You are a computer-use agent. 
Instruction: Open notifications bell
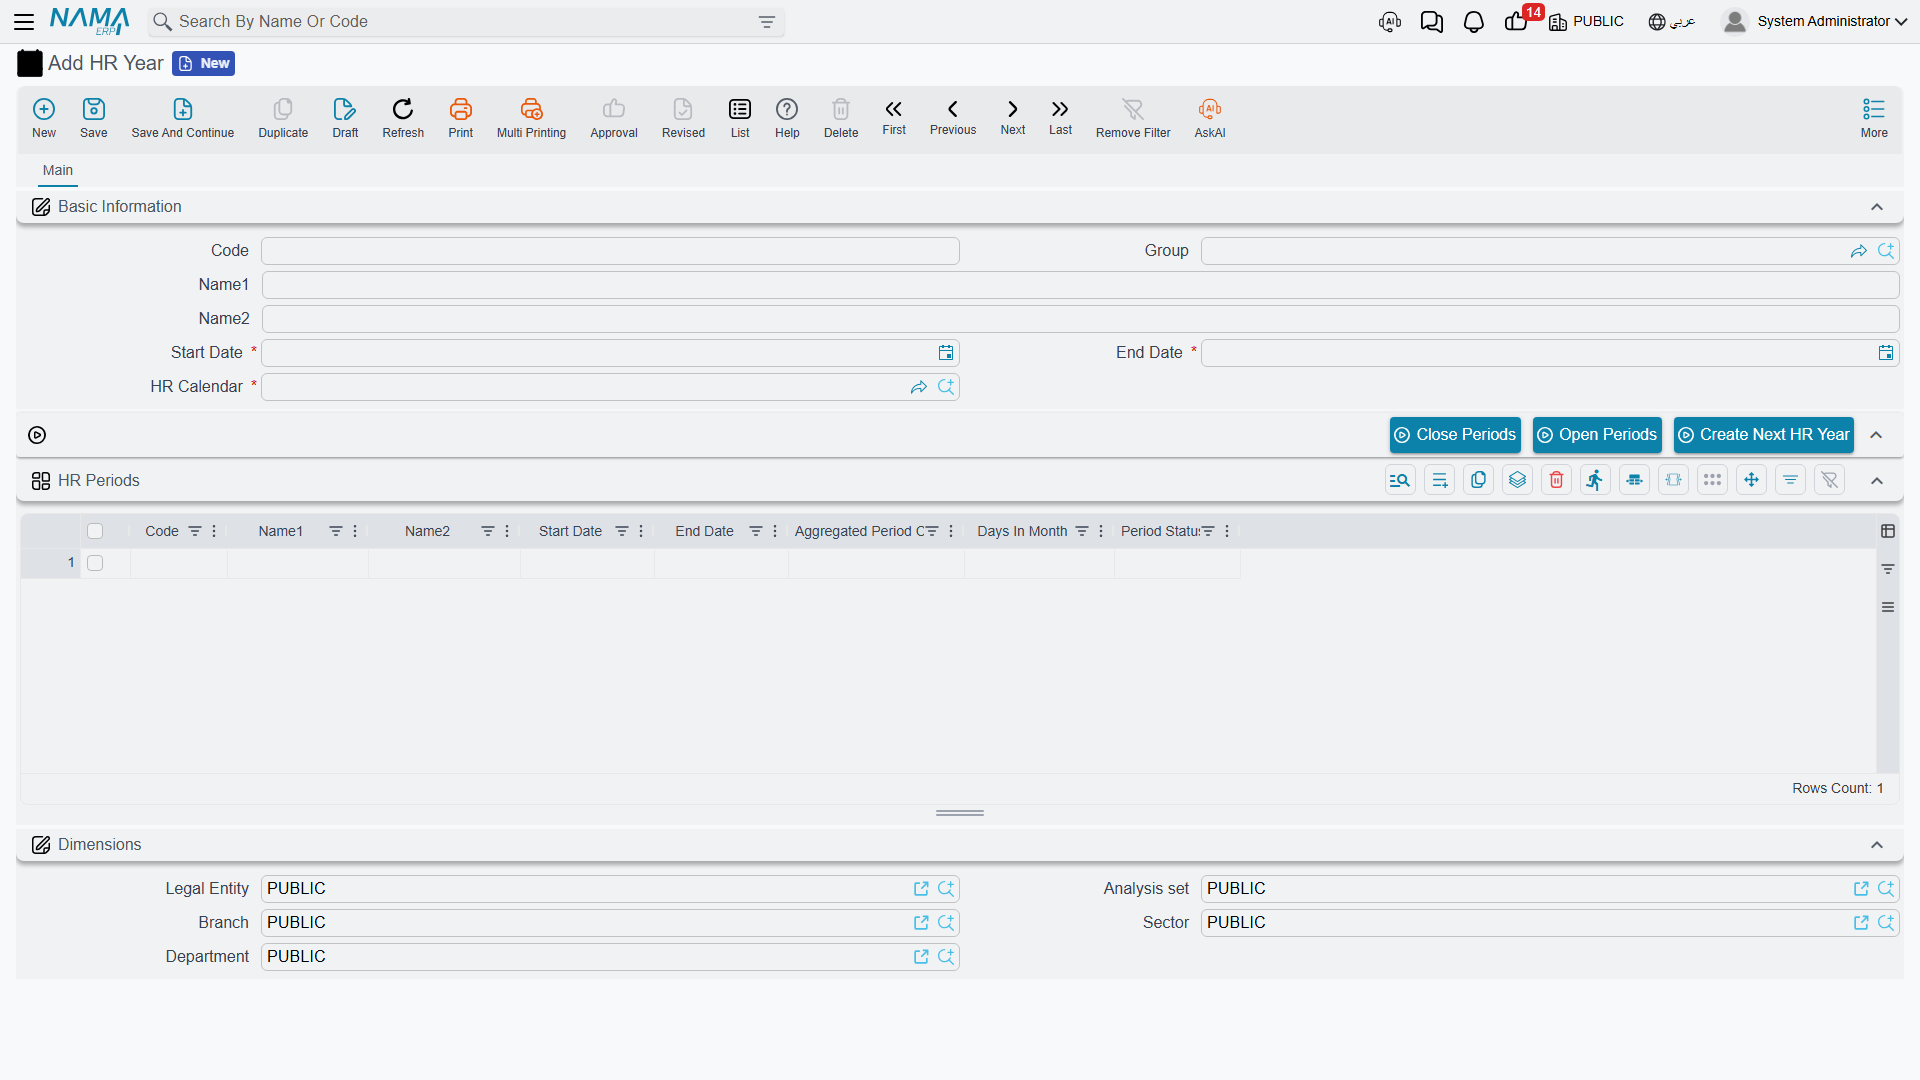point(1473,21)
